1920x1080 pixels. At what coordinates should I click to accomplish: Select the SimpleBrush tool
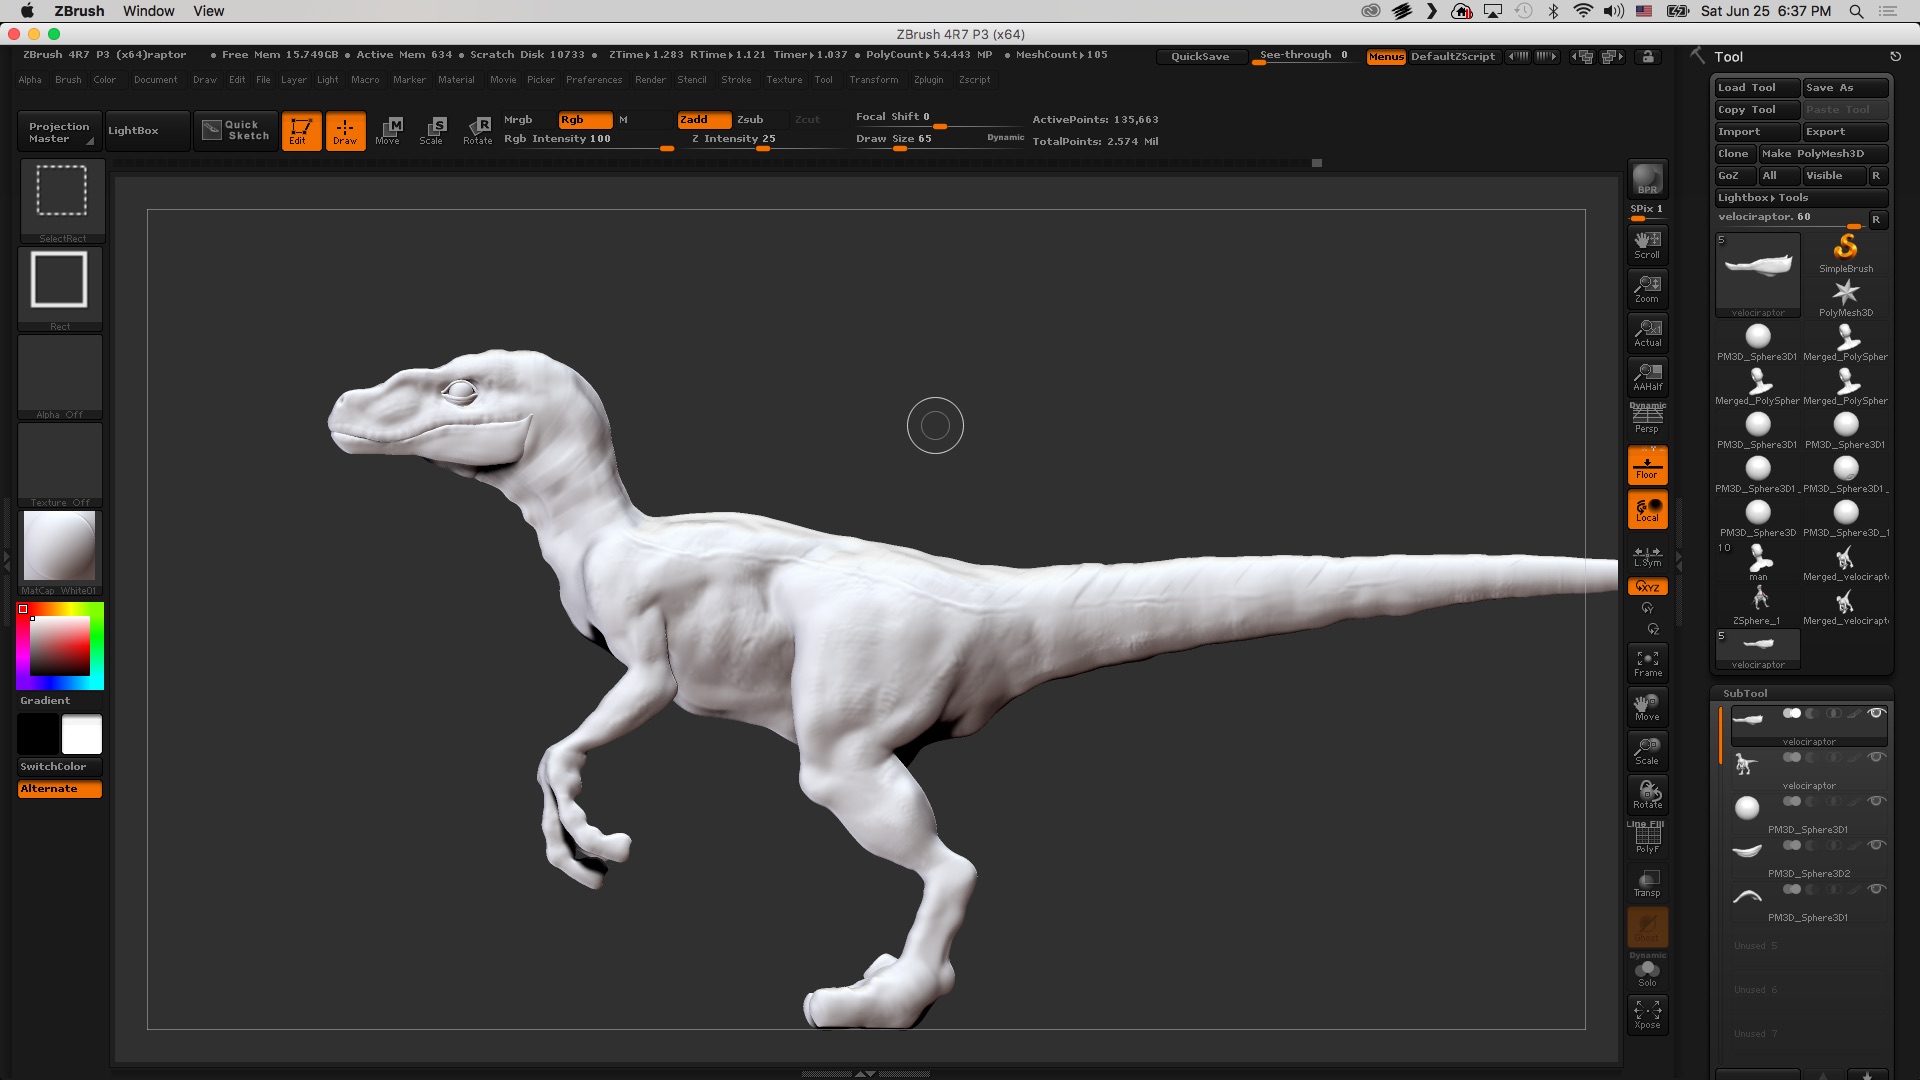(1846, 253)
